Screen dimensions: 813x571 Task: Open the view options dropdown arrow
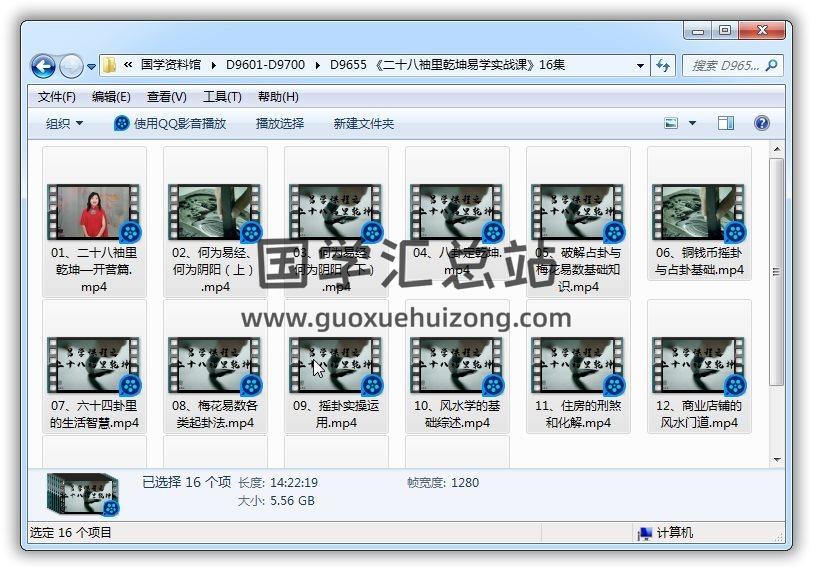[x=693, y=123]
